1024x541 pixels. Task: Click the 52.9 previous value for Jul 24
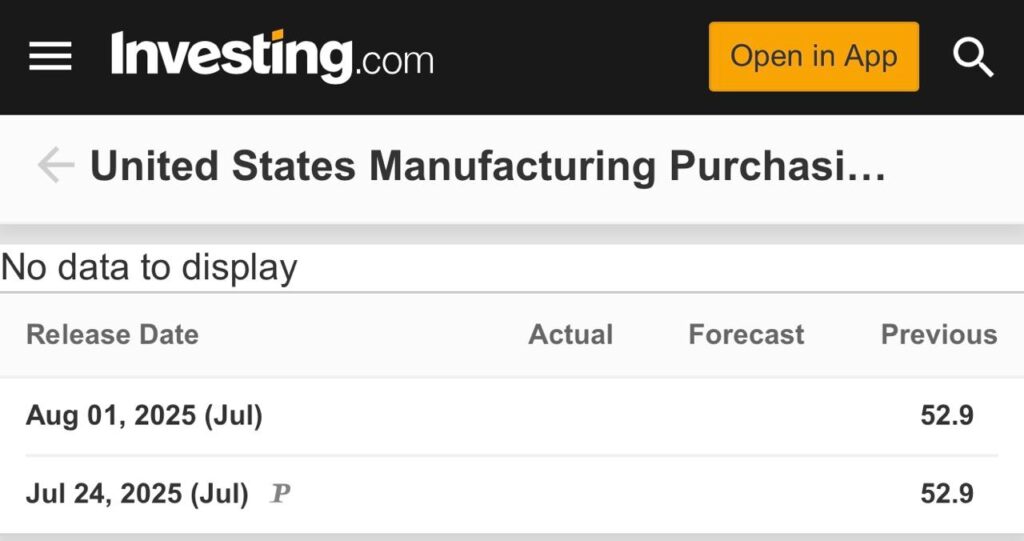point(947,493)
